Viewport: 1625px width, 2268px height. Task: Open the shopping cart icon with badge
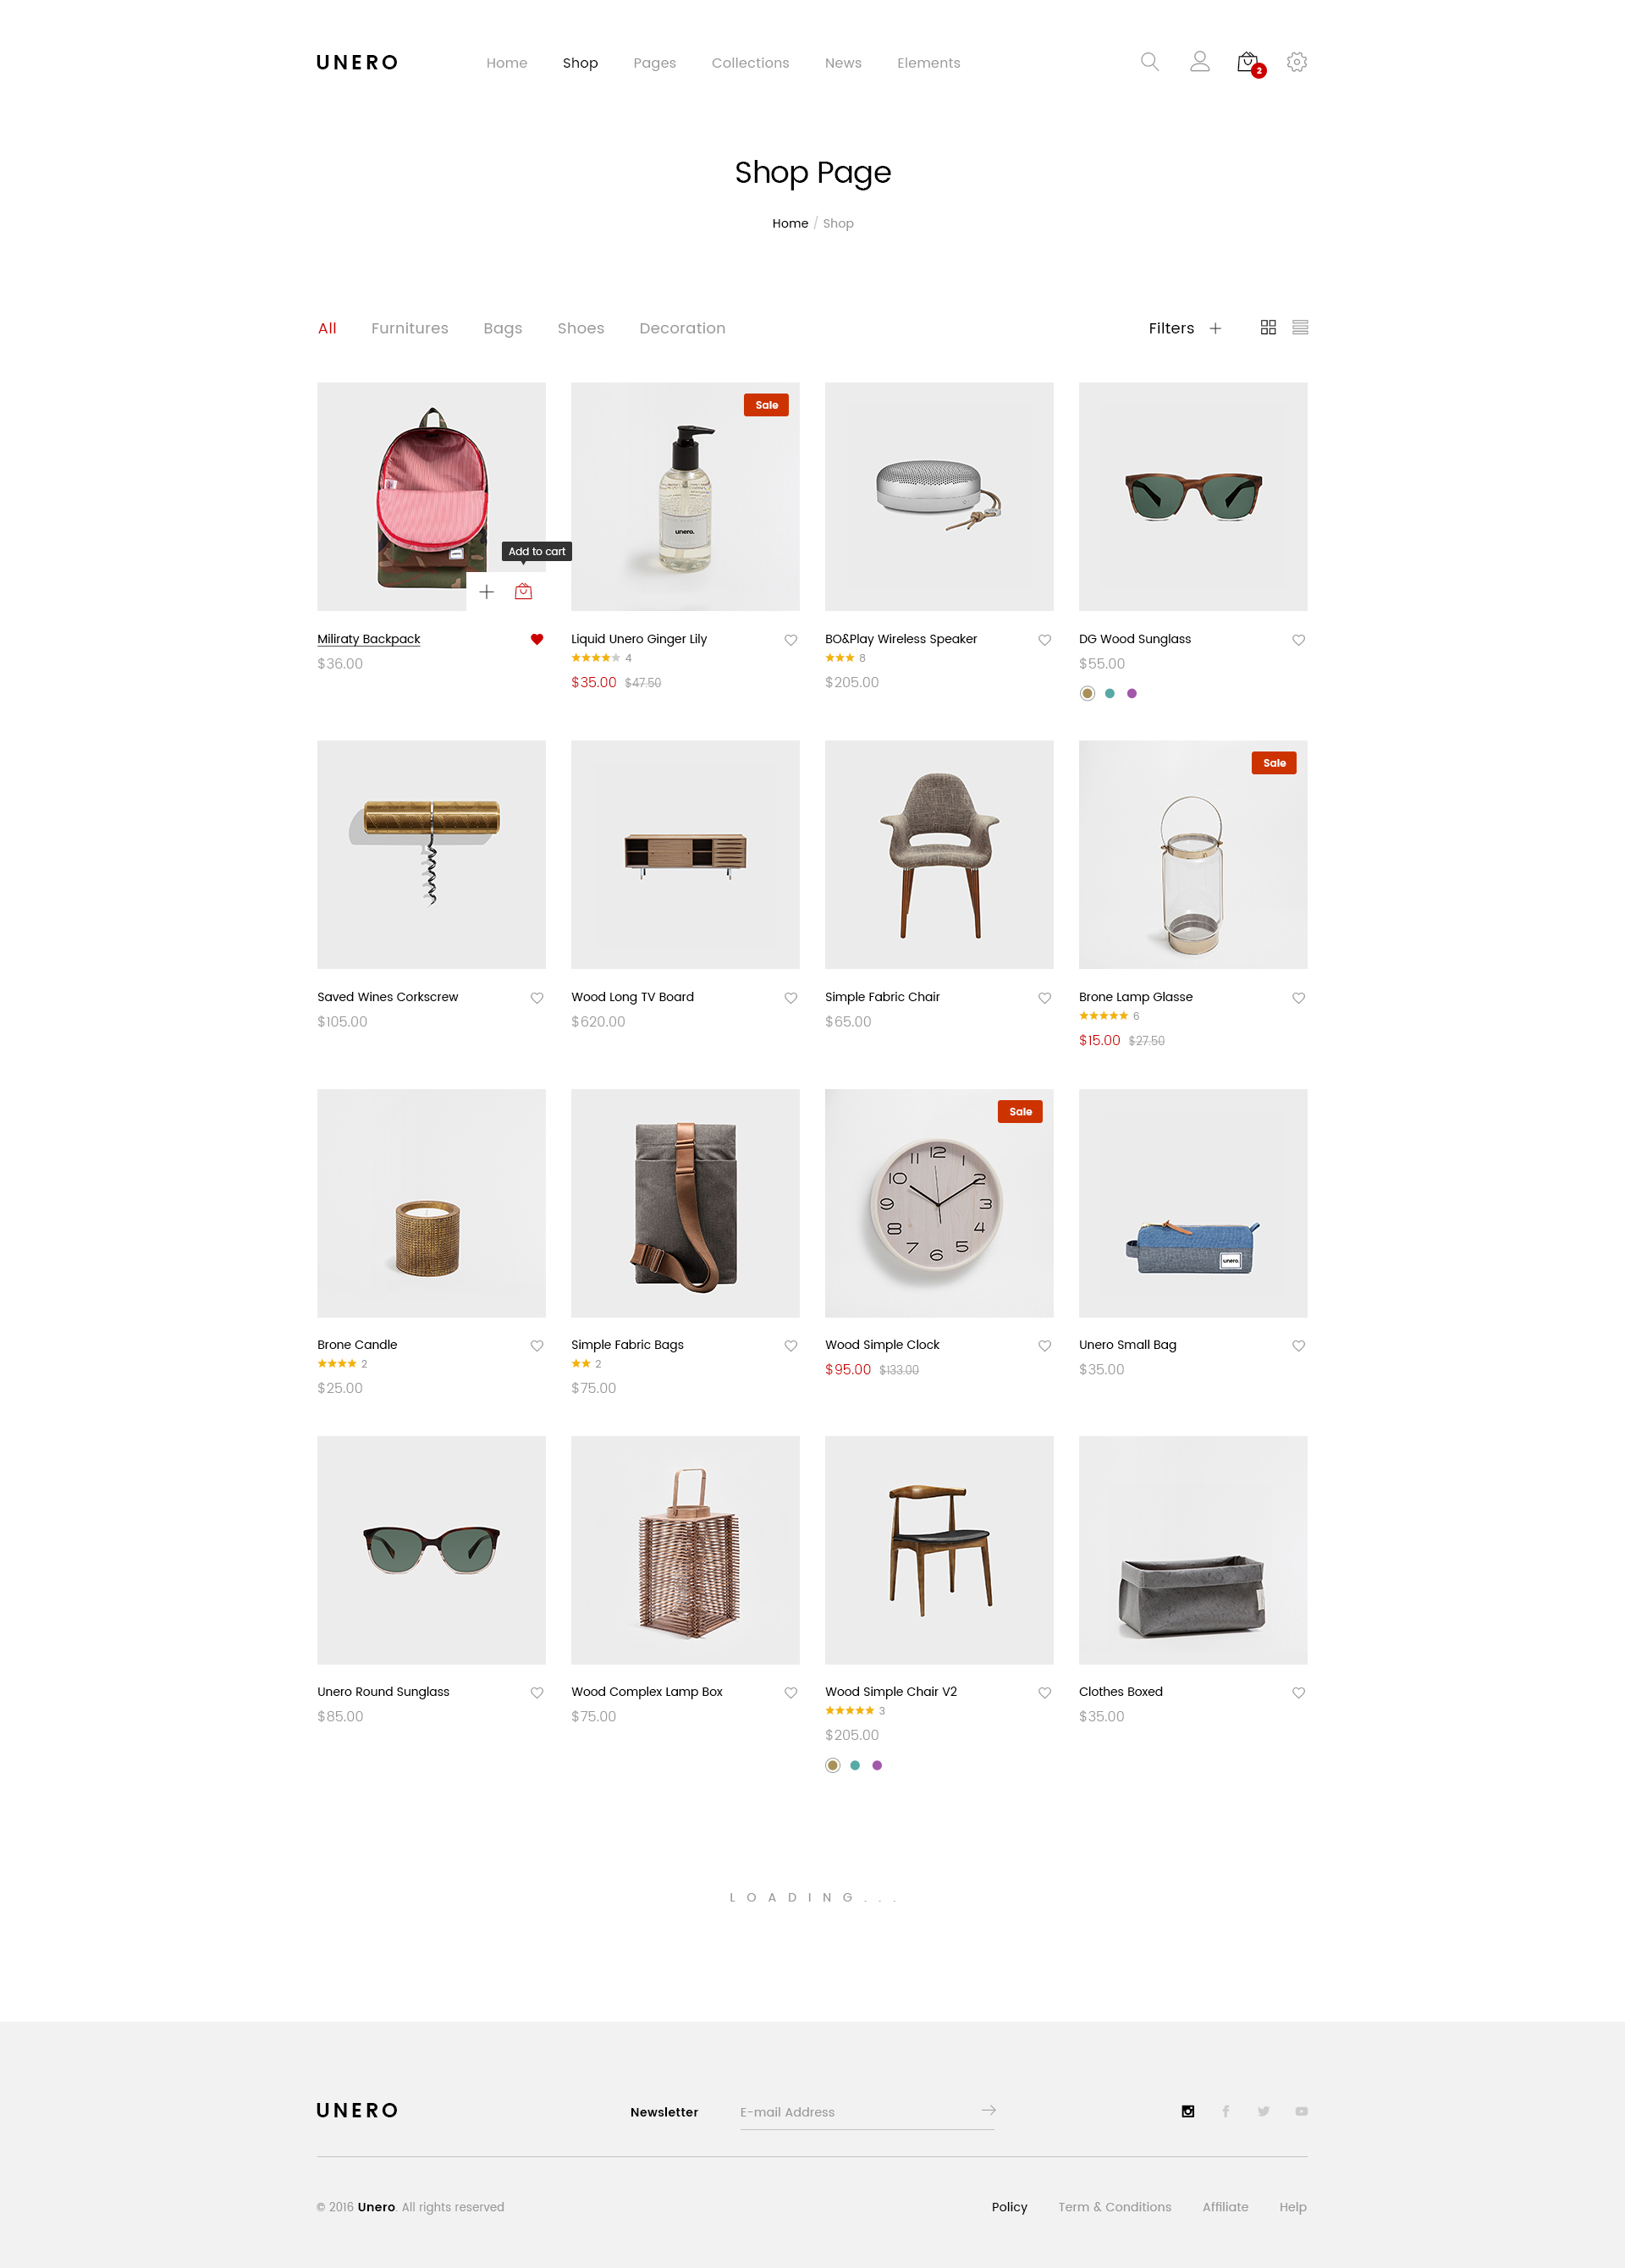coord(1249,64)
